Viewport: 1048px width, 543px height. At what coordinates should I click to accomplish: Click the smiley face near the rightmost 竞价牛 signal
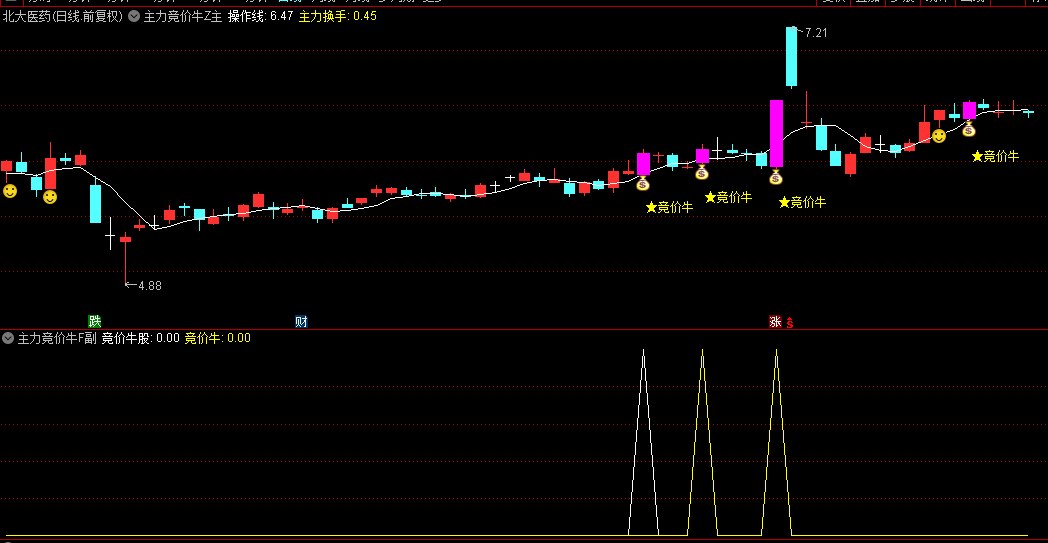[939, 136]
